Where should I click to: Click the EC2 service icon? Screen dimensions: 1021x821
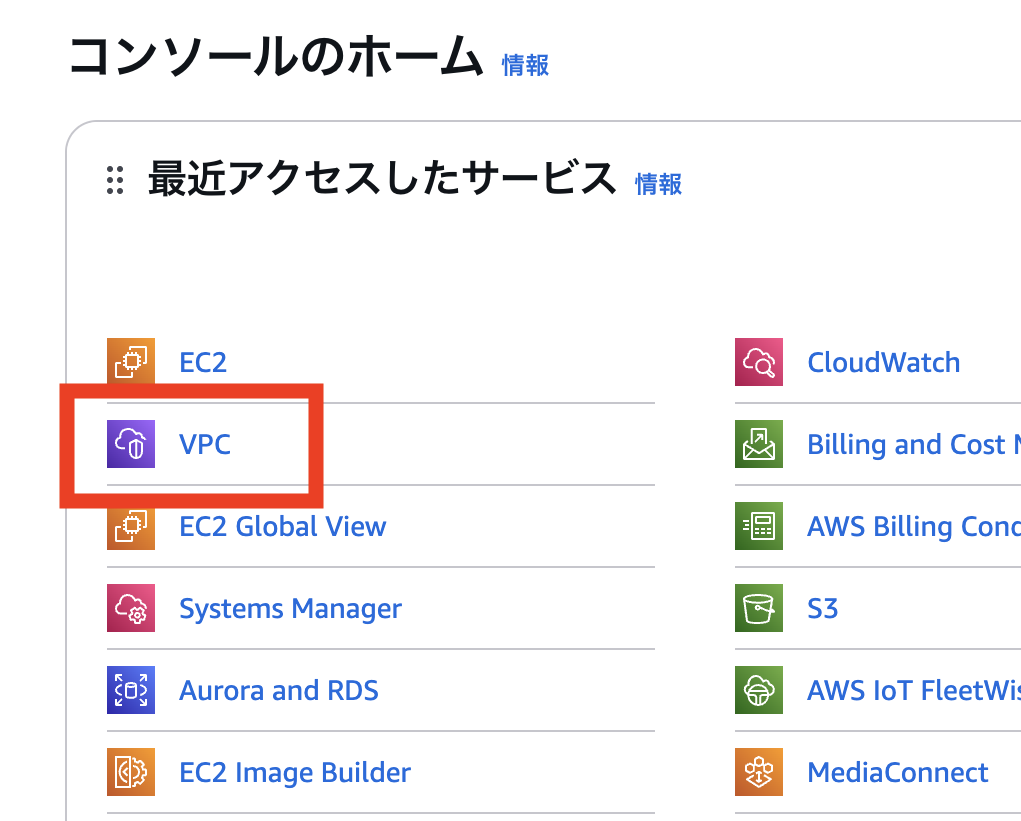130,362
